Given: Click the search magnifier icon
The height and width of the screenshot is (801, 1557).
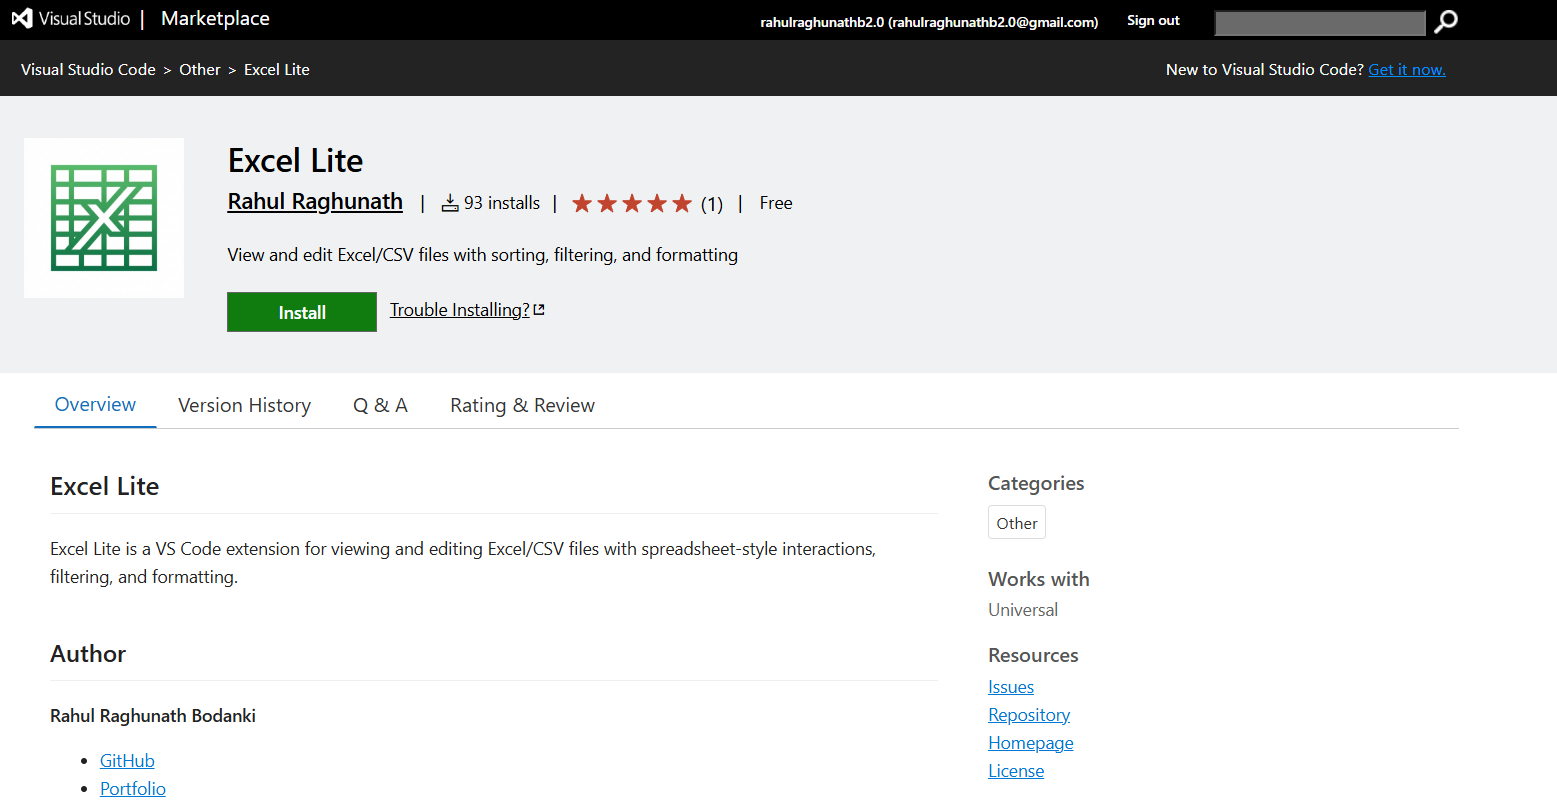Looking at the screenshot, I should coord(1446,22).
